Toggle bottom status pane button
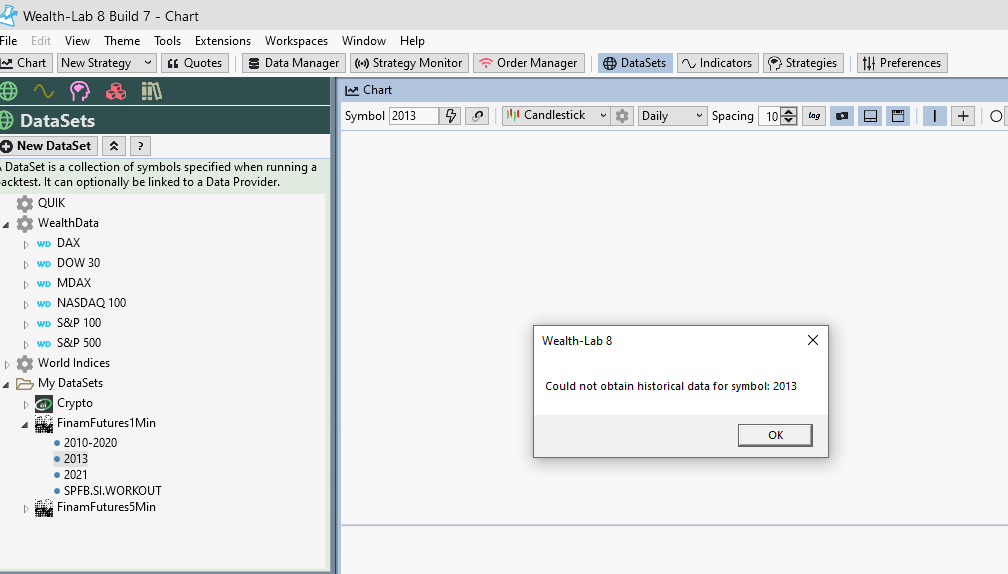Viewport: 1008px width, 574px height. pyautogui.click(x=870, y=116)
